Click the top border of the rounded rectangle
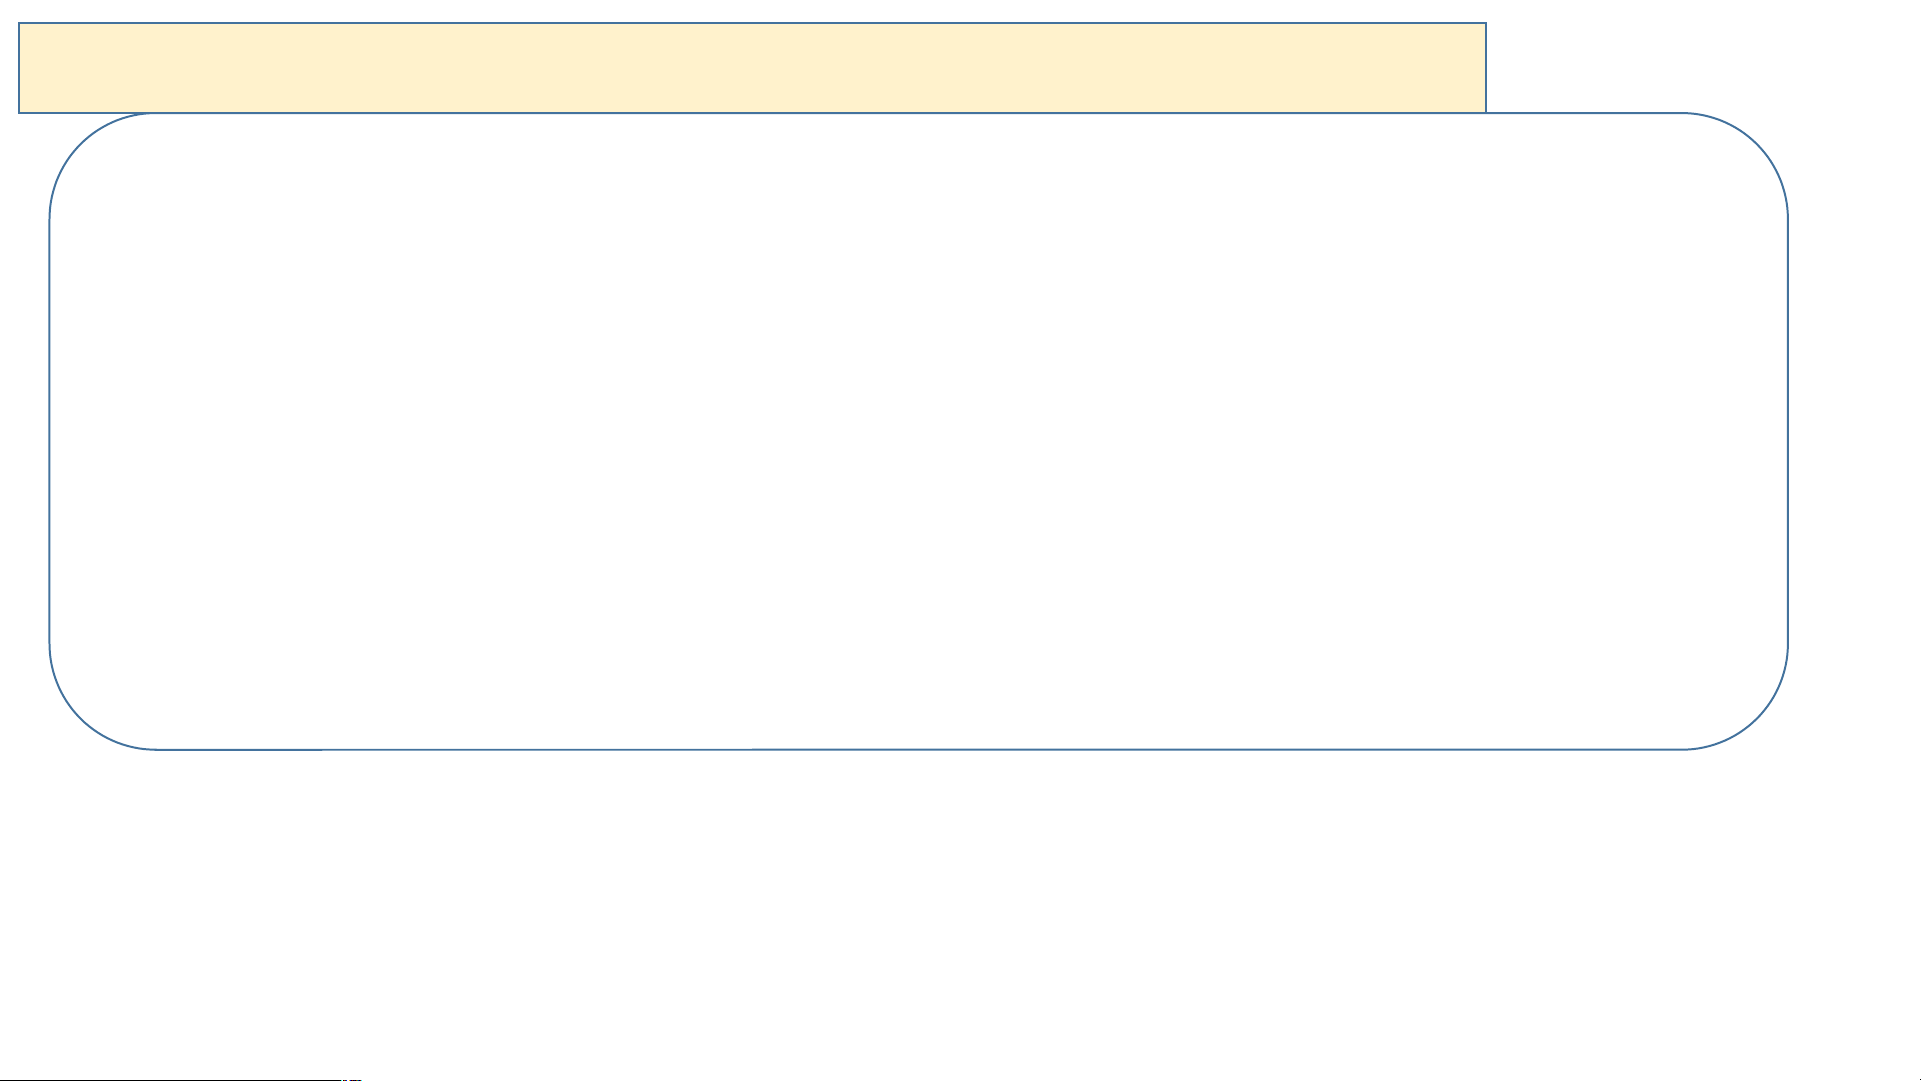 pyautogui.click(x=1585, y=113)
